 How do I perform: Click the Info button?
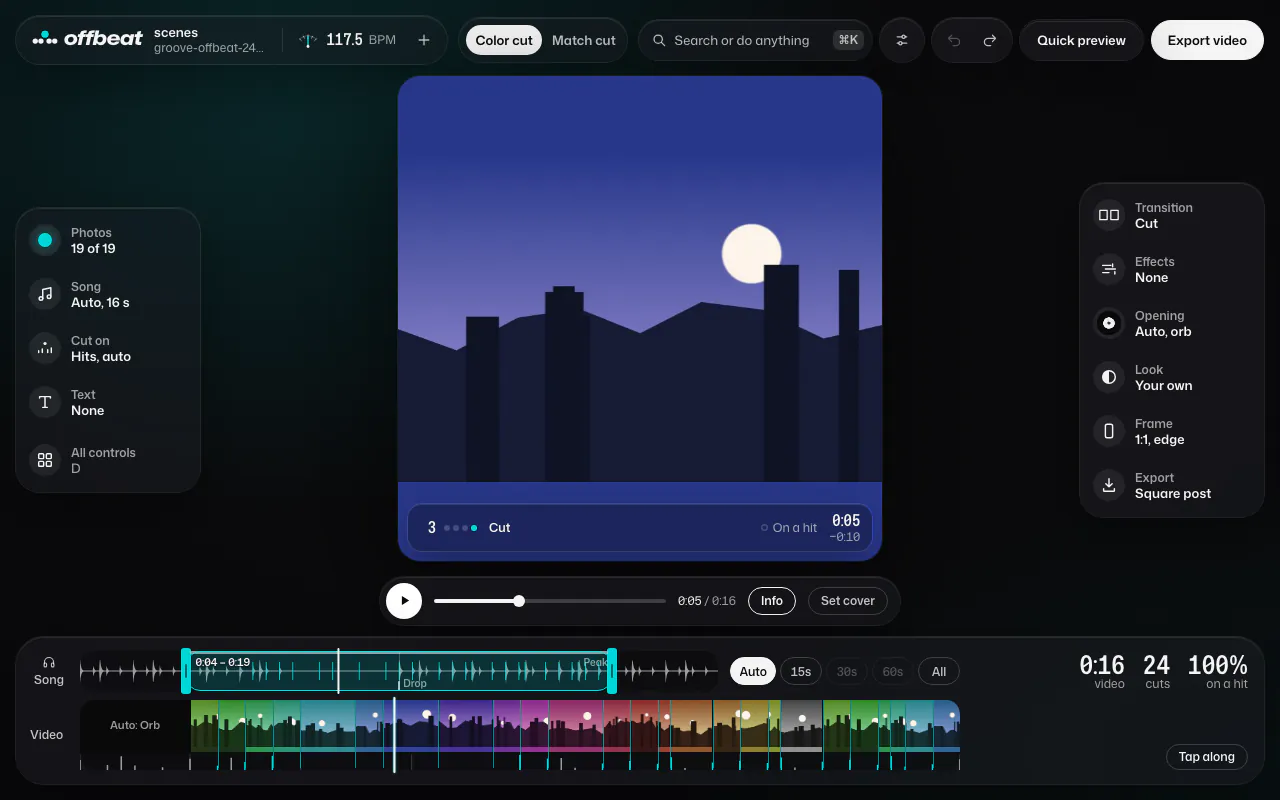point(772,601)
